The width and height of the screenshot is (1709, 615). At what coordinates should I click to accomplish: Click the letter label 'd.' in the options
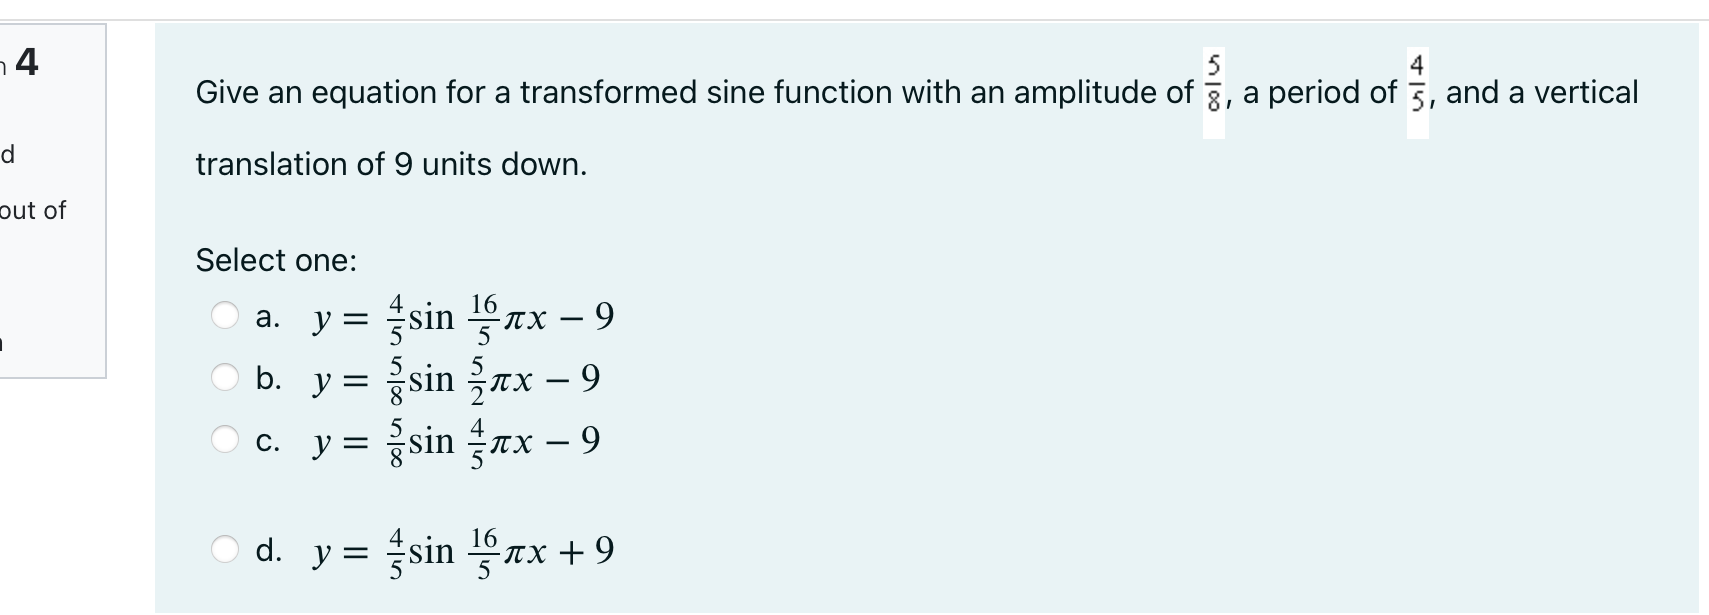click(270, 549)
